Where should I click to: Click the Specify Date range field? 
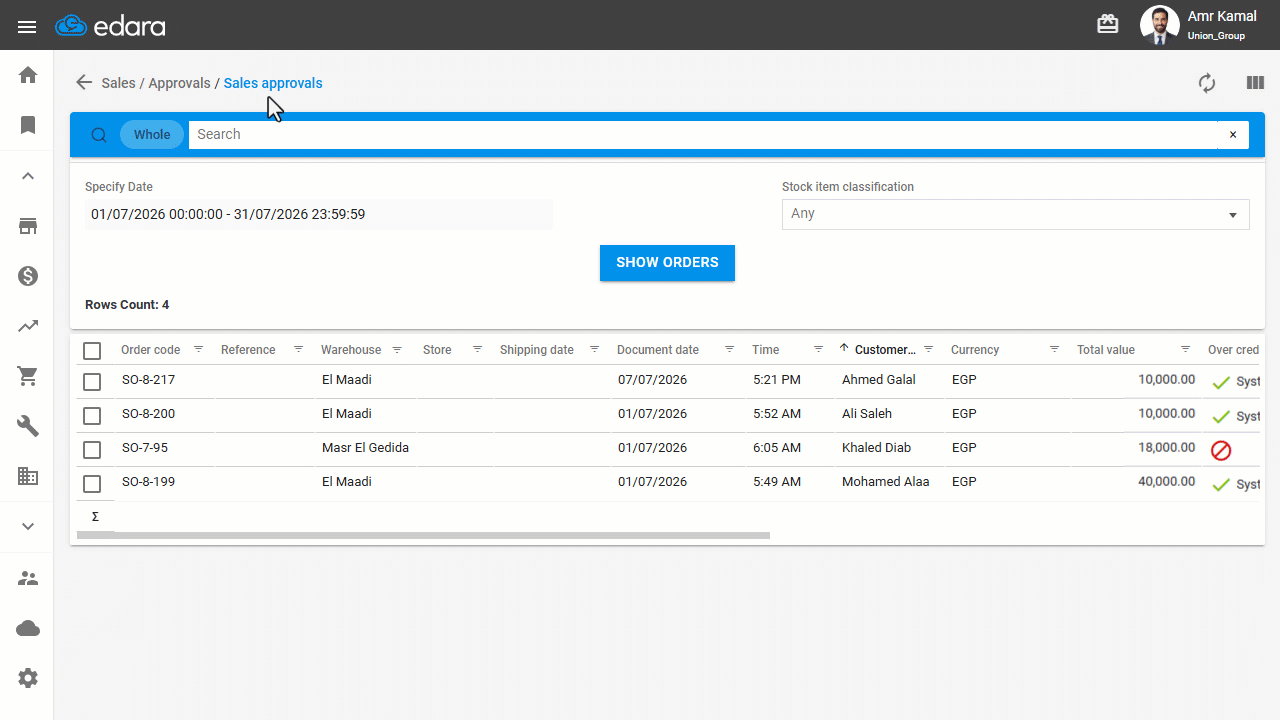[x=319, y=214]
